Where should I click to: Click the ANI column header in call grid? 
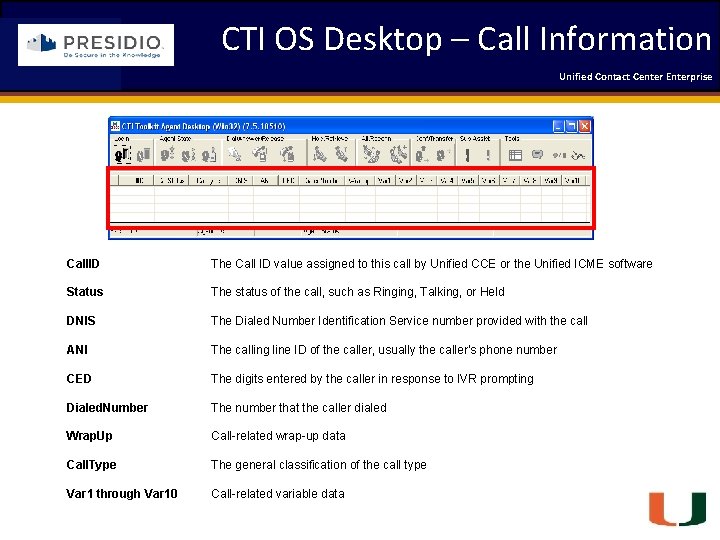[x=265, y=180]
